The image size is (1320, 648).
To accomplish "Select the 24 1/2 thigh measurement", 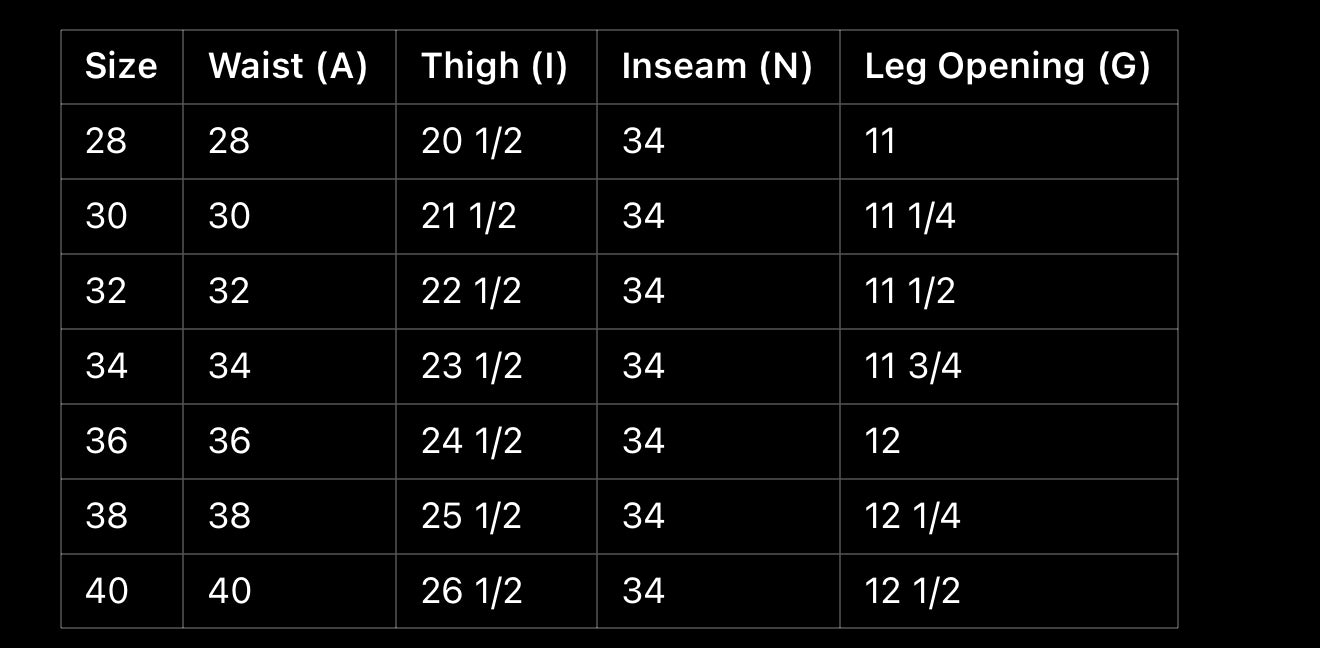I will coord(471,441).
